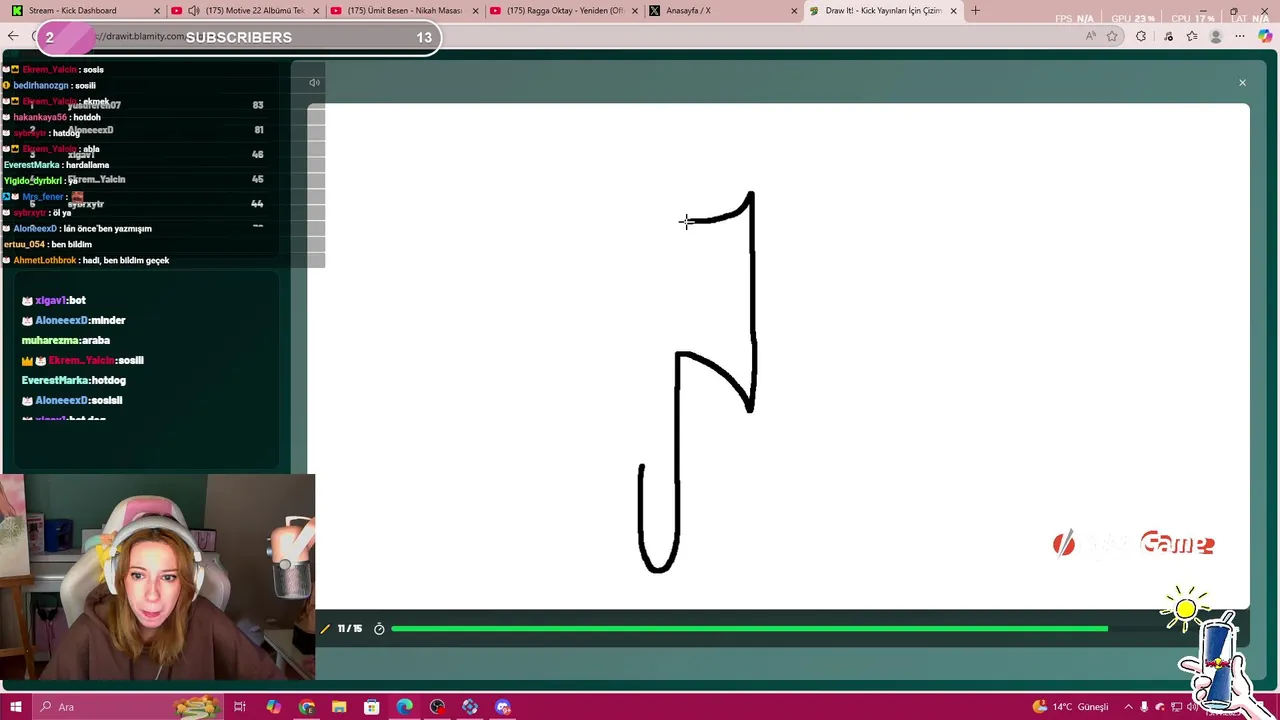Open favorites list icon in toolbar
The image size is (1280, 720).
[1192, 36]
